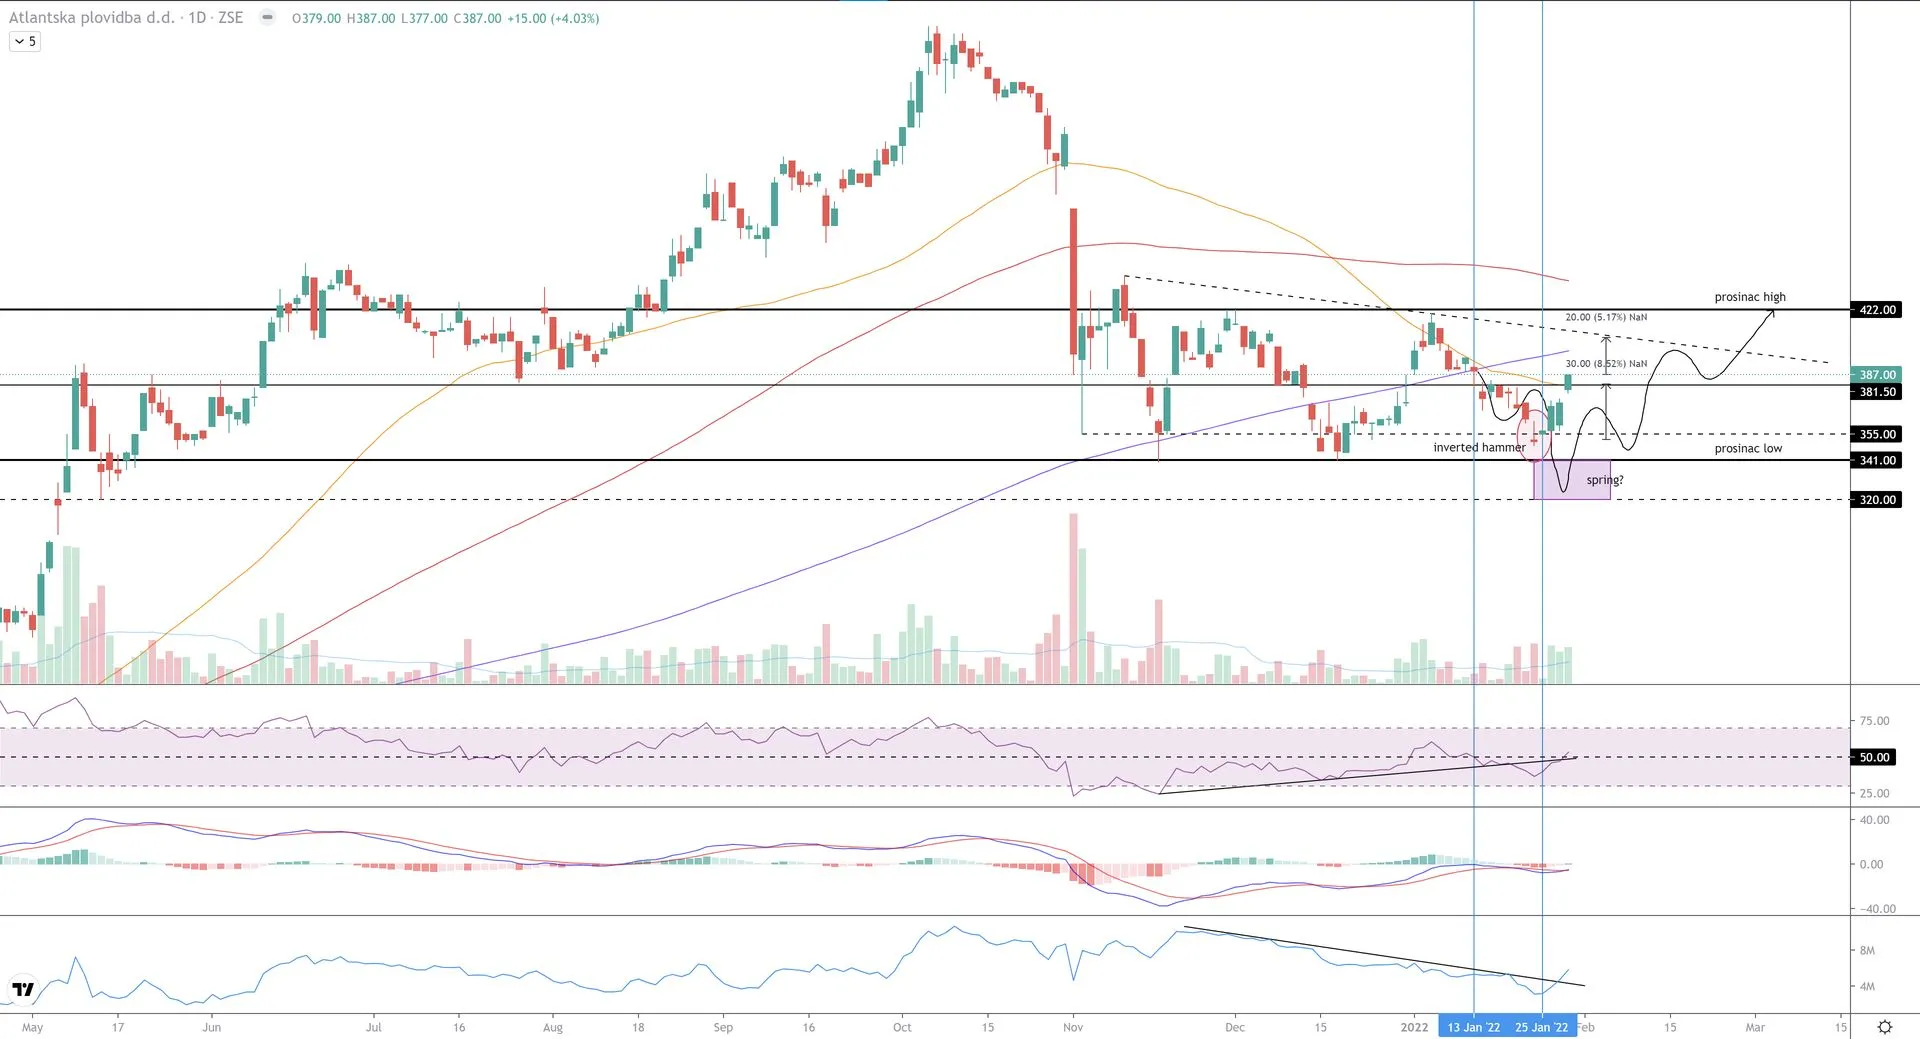The width and height of the screenshot is (1920, 1039).
Task: Click the green 387.00 current price label
Action: 1877,375
